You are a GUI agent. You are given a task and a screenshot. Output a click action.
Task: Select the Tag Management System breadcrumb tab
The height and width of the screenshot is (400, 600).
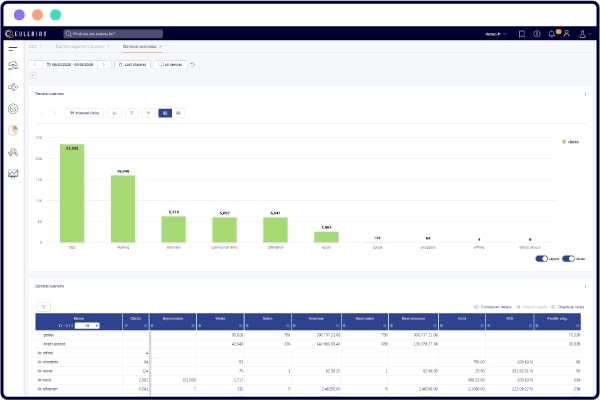point(82,47)
